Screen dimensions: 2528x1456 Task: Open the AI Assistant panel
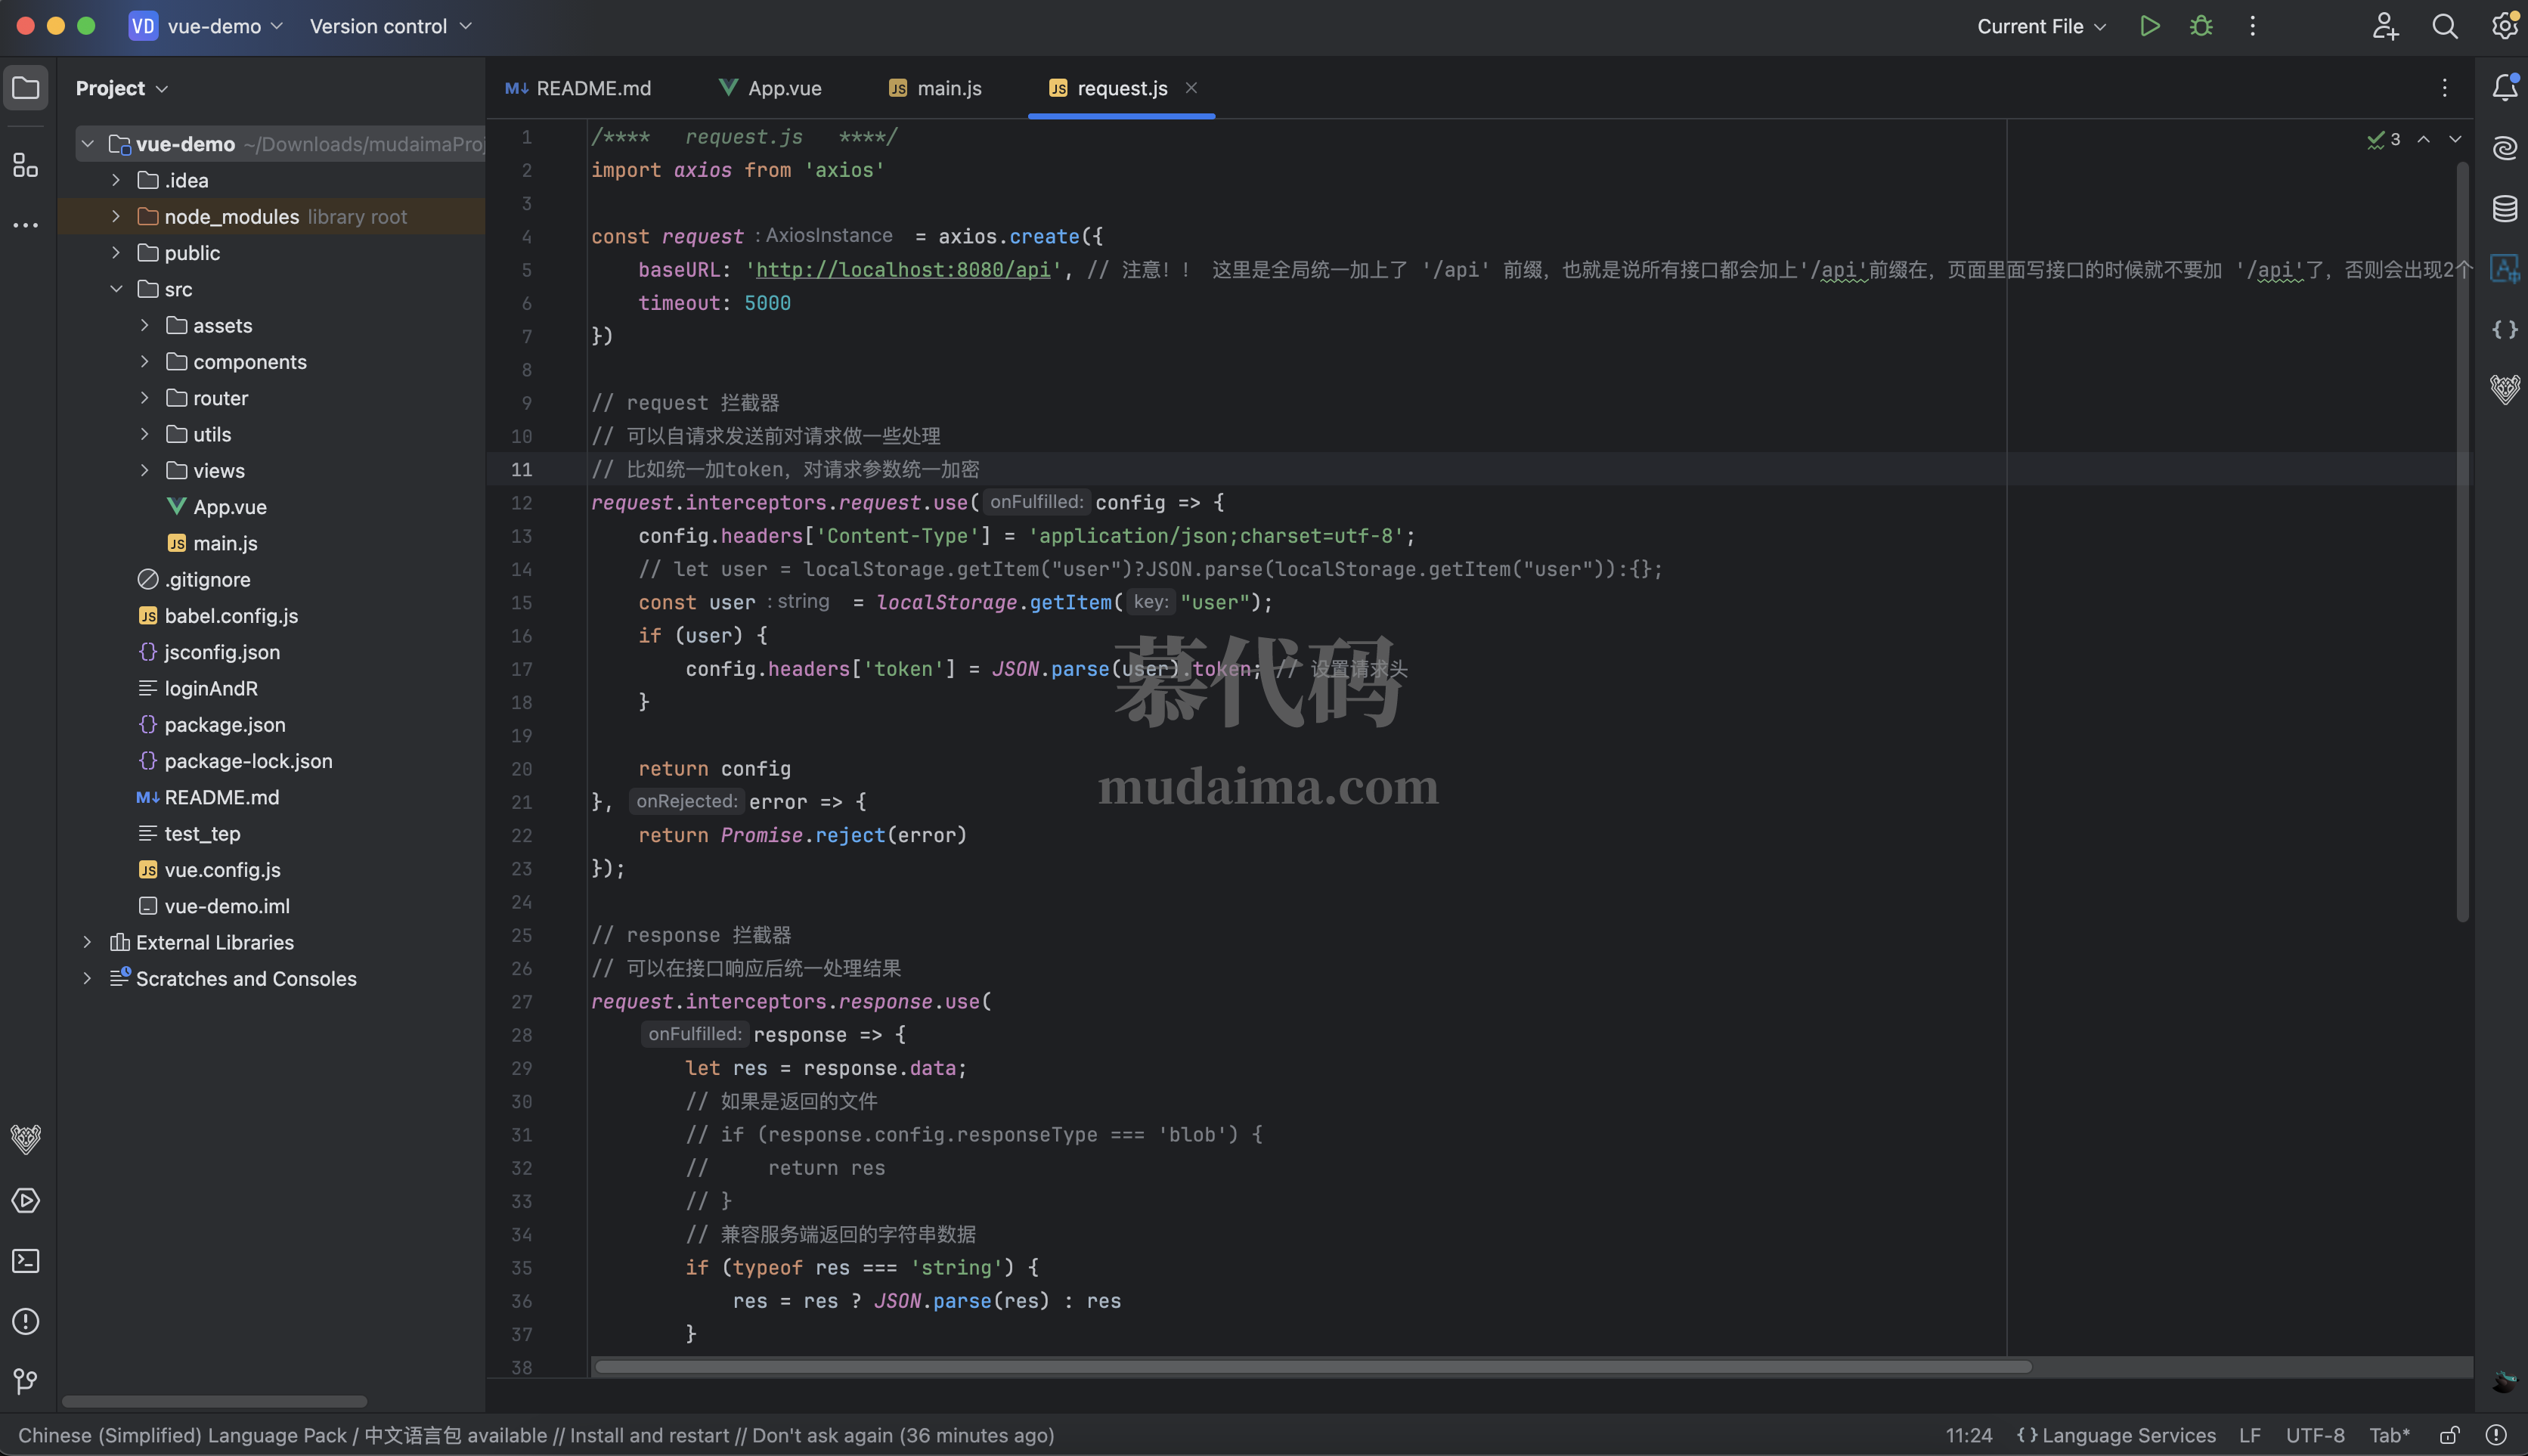(2506, 148)
